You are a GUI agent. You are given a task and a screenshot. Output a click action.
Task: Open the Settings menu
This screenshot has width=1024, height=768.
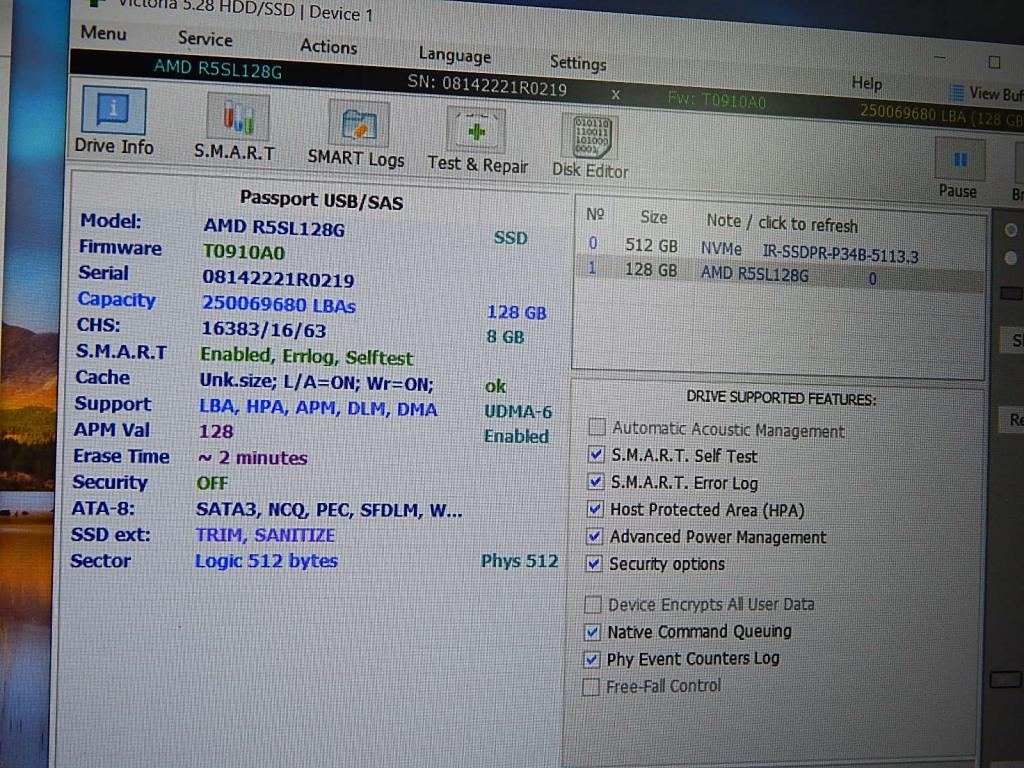click(578, 63)
